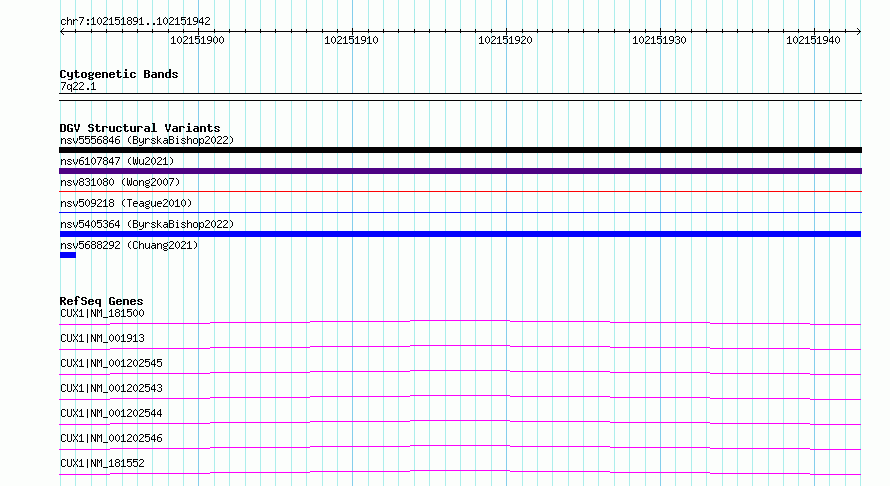890x486 pixels.
Task: Click the RefSeq Genes track title
Action: pos(101,301)
